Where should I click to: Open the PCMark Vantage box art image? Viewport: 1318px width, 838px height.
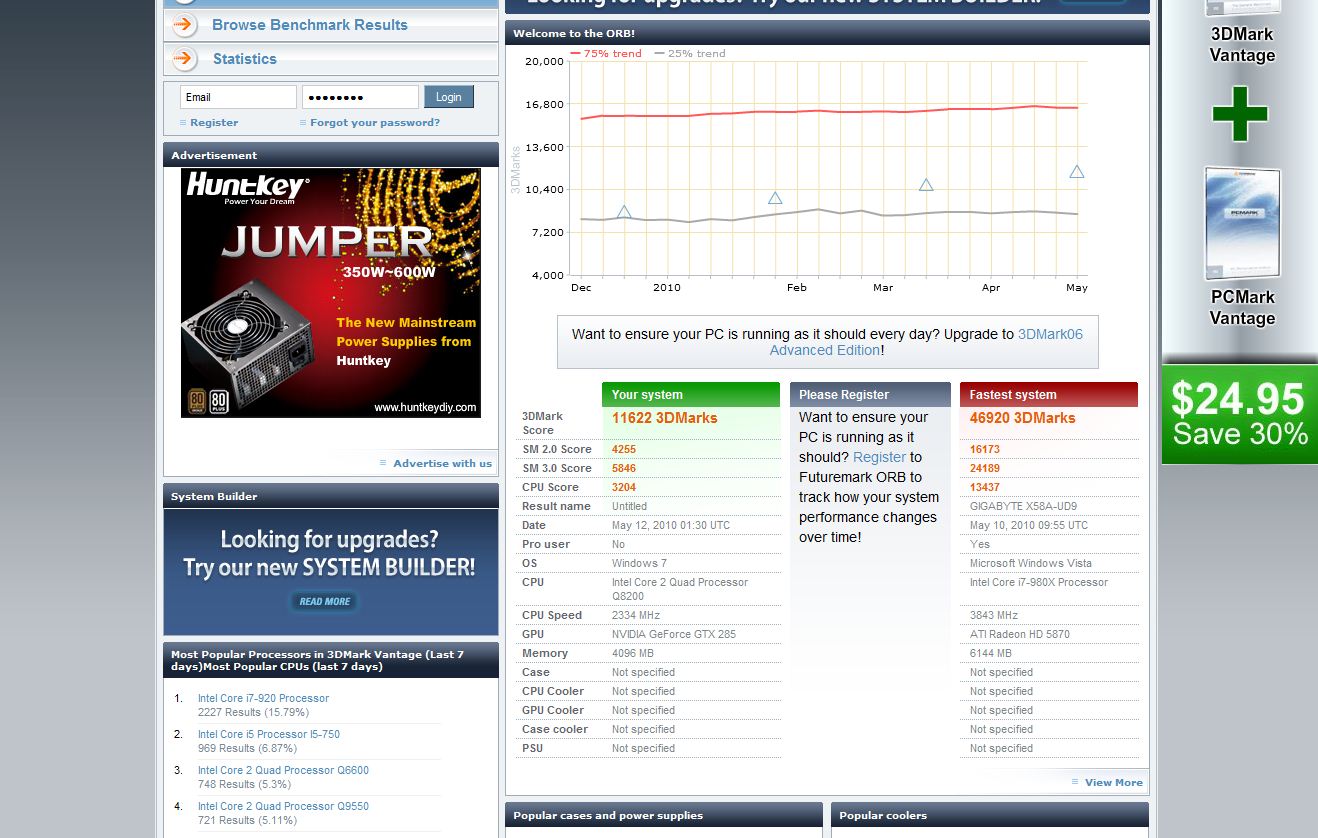coord(1242,224)
